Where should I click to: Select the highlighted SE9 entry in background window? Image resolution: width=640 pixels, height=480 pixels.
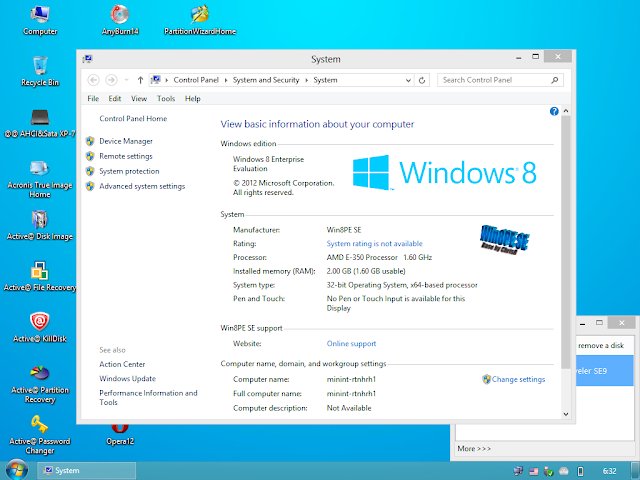click(604, 371)
